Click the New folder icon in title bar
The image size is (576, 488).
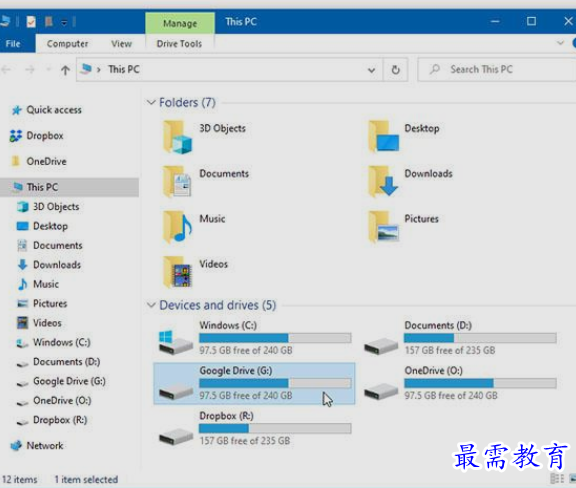coord(48,22)
